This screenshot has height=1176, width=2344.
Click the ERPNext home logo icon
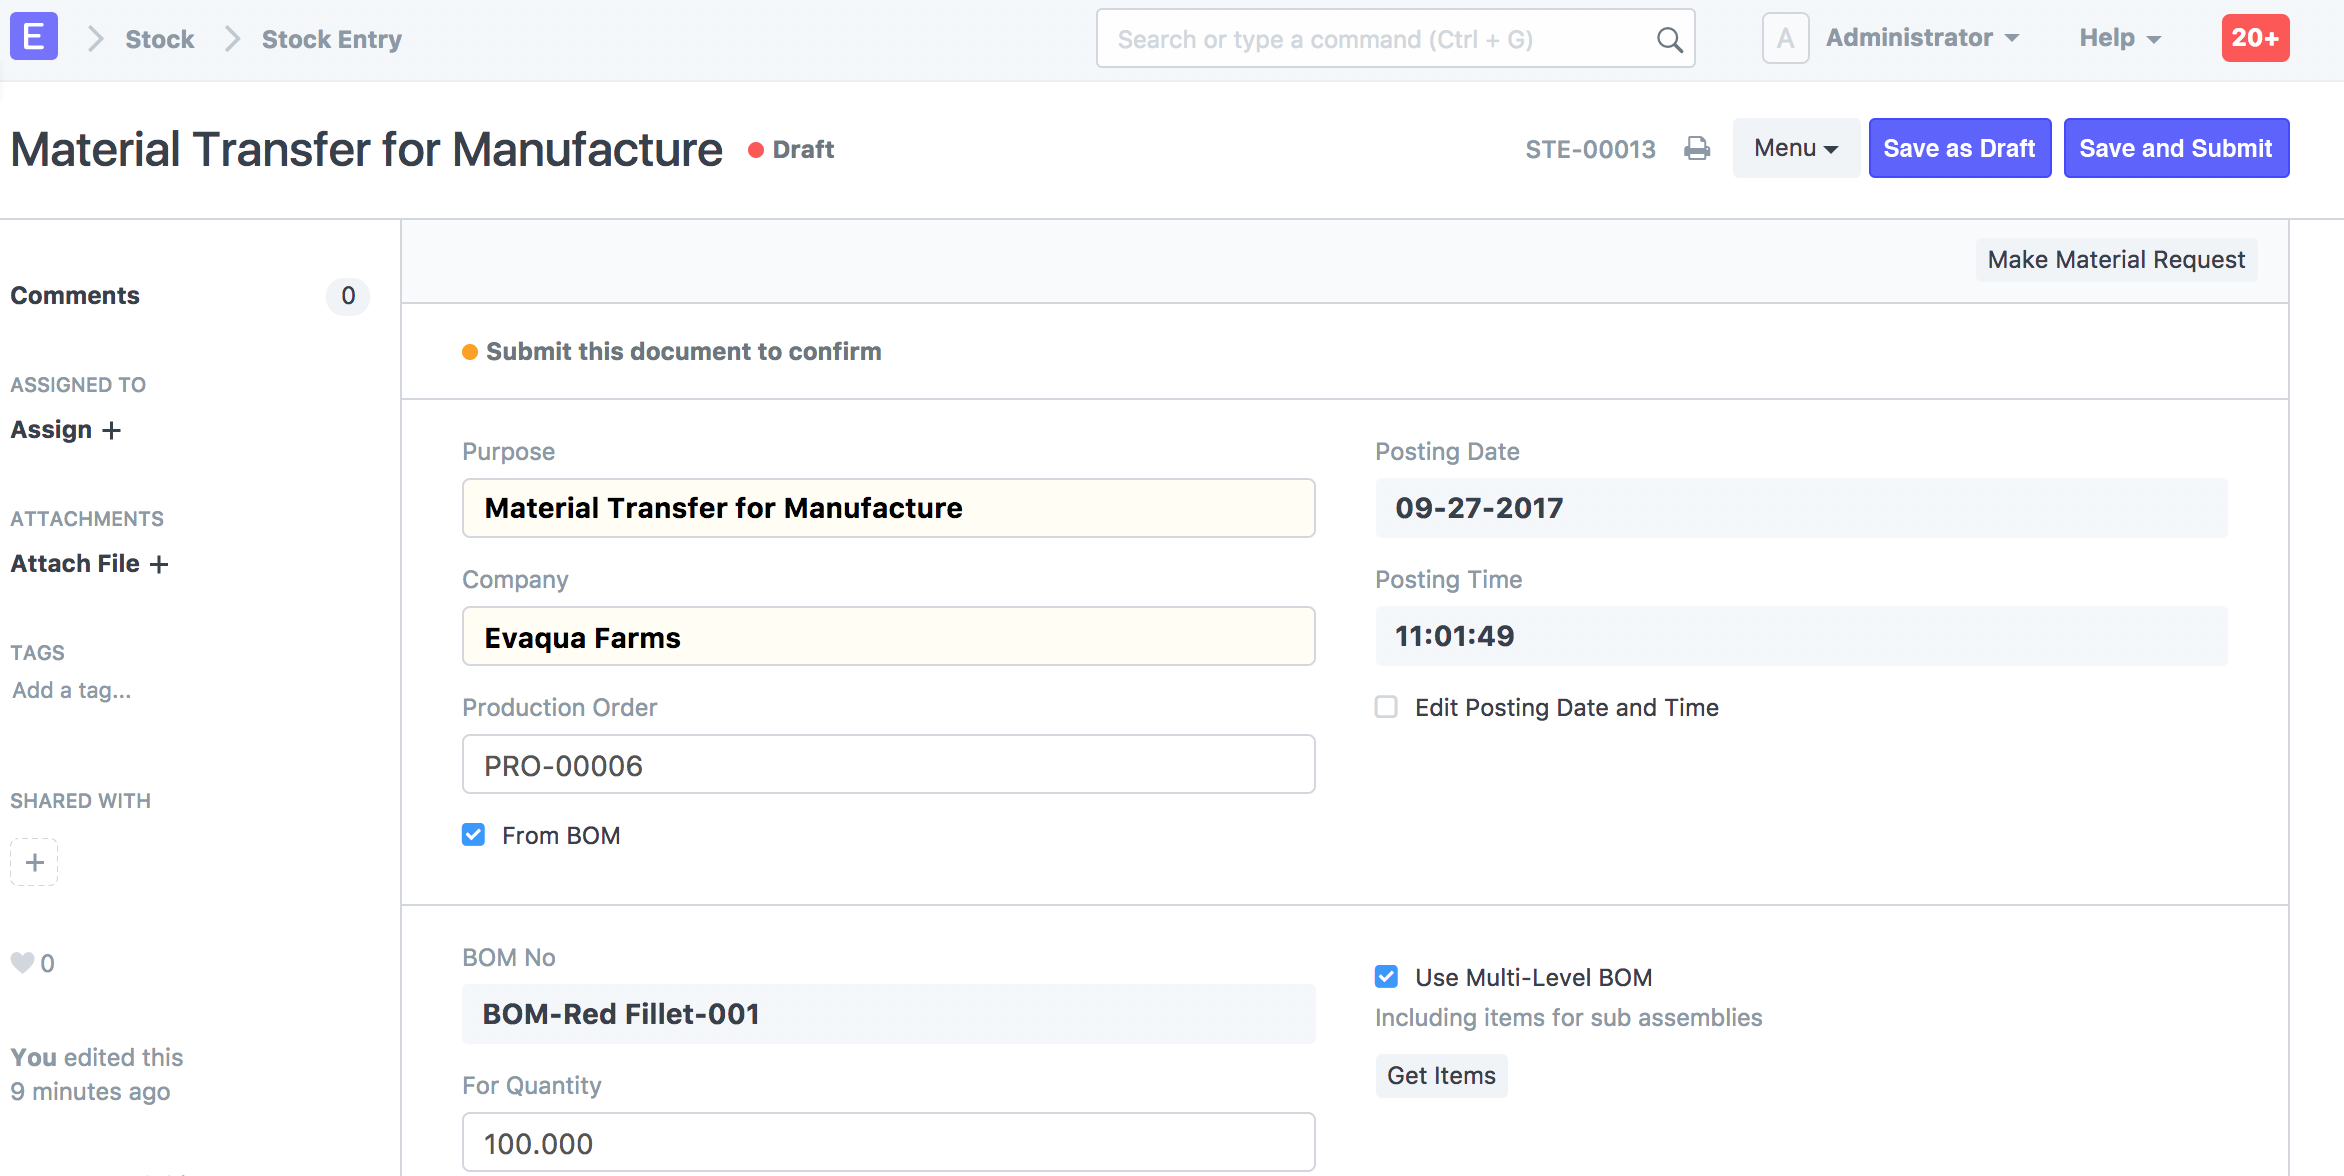32,36
